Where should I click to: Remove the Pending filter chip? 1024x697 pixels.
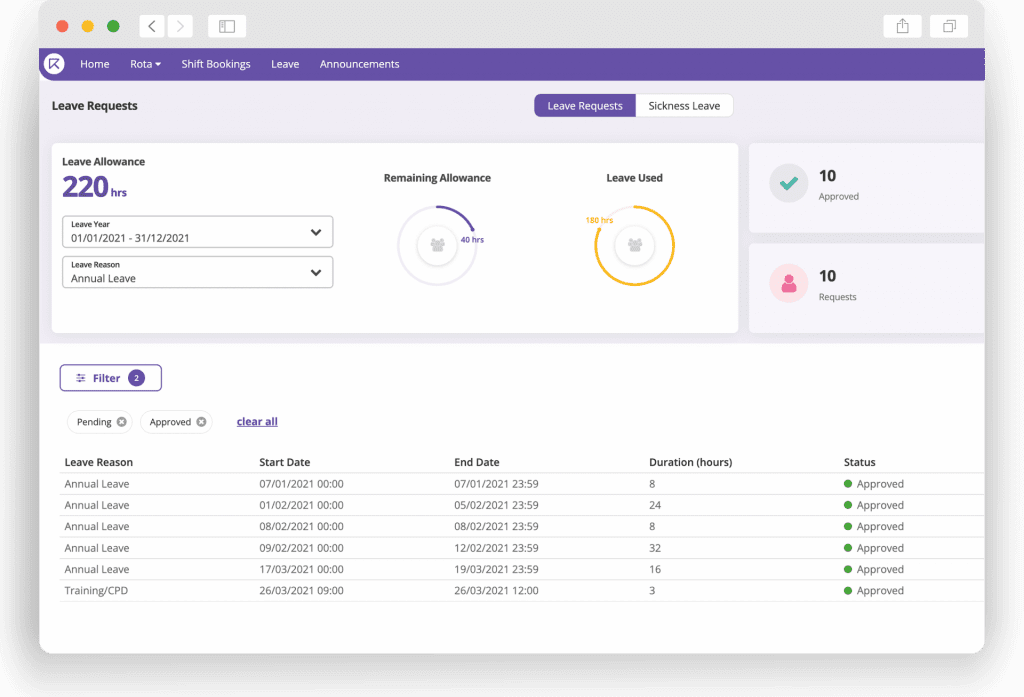point(122,422)
